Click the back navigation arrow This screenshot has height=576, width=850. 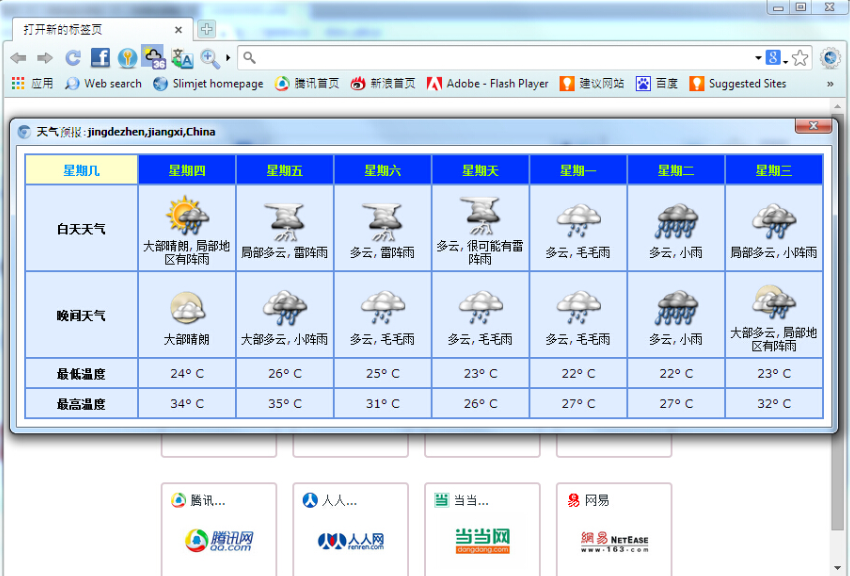(x=18, y=58)
